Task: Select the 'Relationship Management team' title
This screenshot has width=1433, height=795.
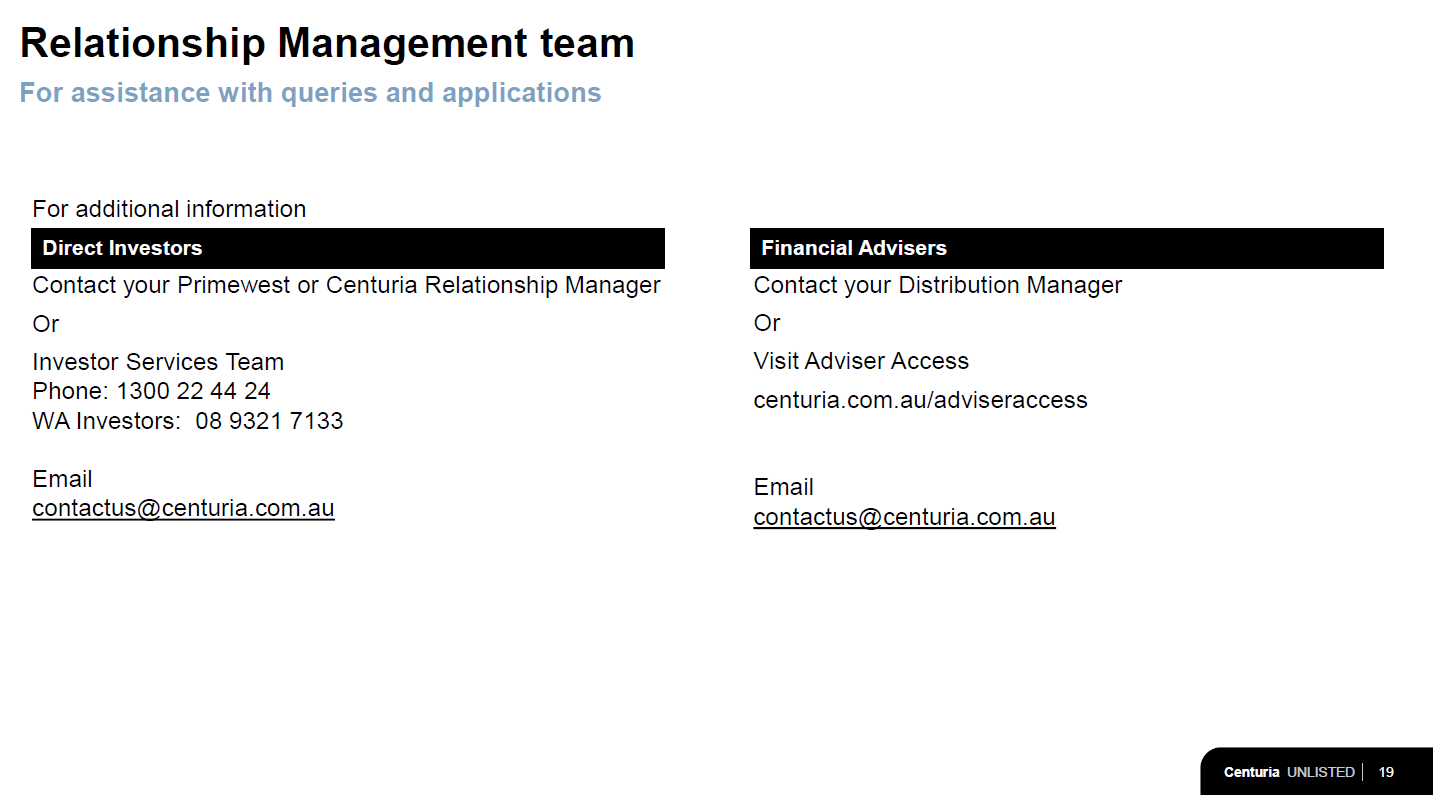Action: pyautogui.click(x=327, y=43)
